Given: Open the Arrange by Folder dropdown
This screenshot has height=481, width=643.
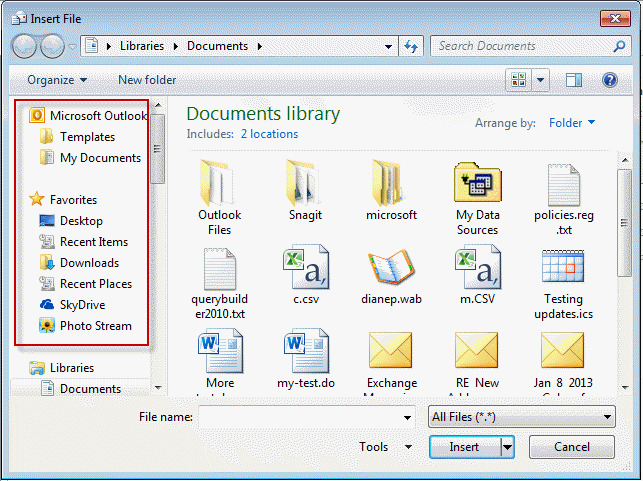Looking at the screenshot, I should [x=572, y=123].
